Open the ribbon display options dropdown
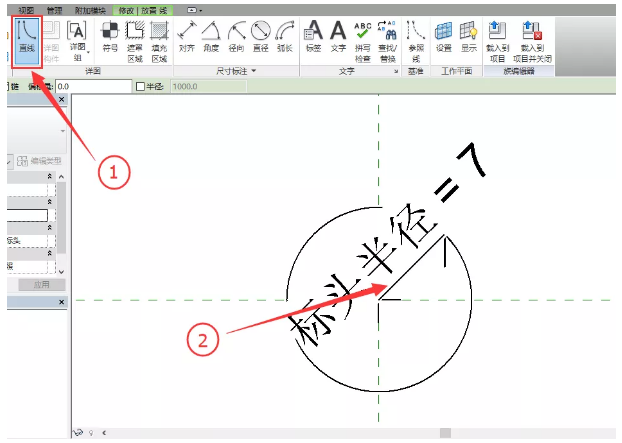The image size is (622, 443). point(194,10)
